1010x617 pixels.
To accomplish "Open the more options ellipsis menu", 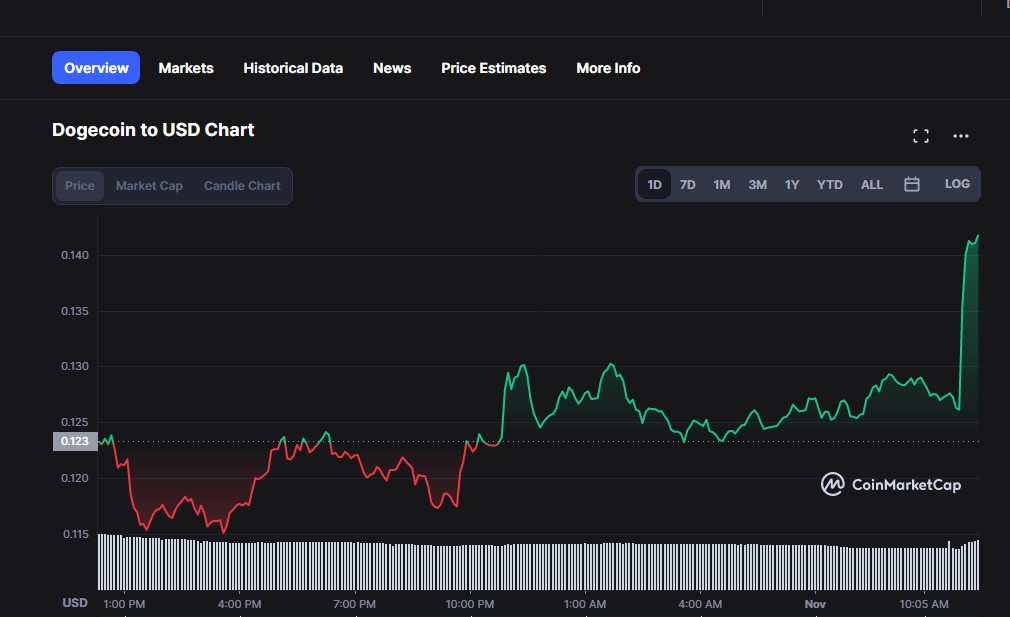I will (x=961, y=136).
